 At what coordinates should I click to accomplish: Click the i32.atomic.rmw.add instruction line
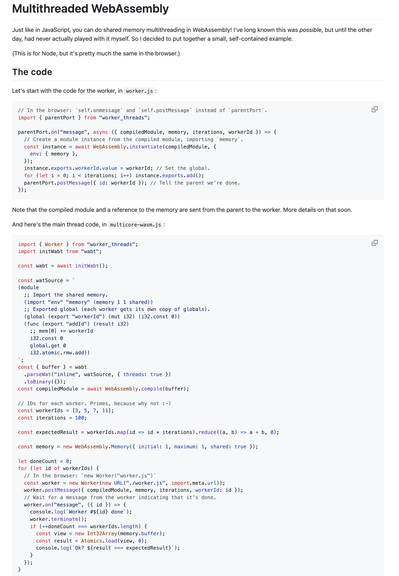pos(60,353)
